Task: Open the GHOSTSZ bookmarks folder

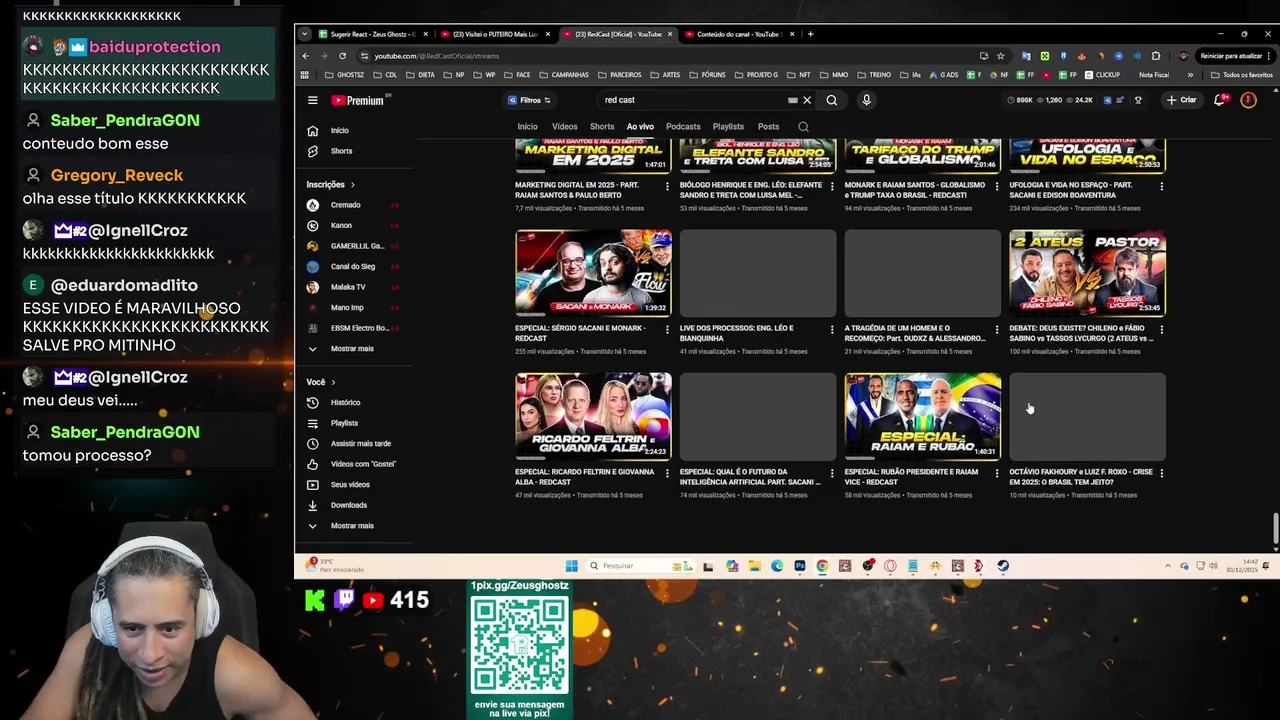Action: point(345,75)
